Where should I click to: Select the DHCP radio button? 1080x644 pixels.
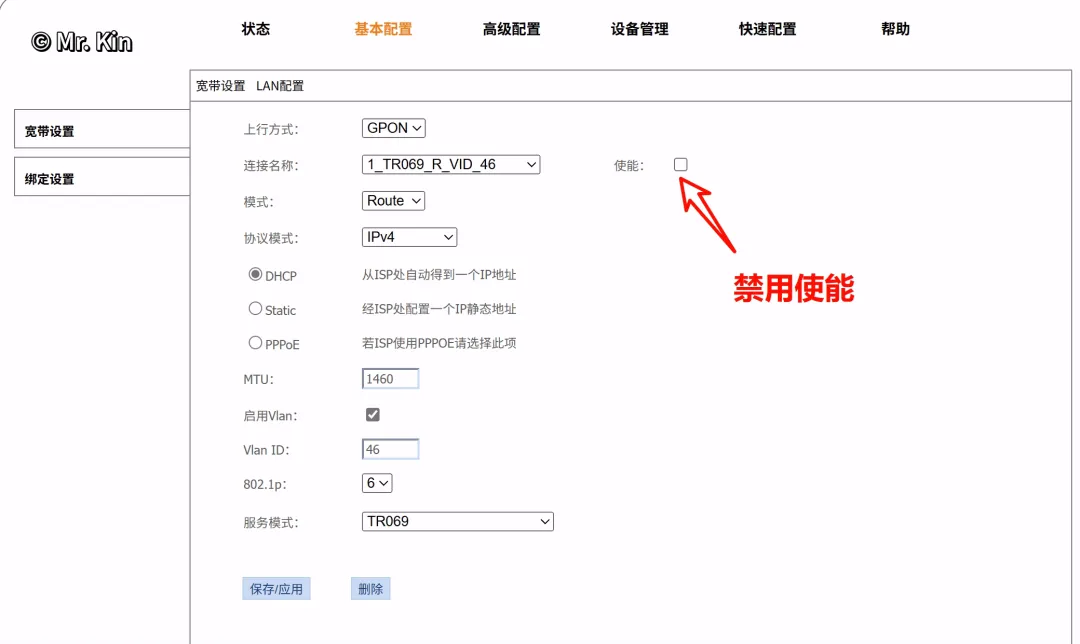[x=256, y=274]
